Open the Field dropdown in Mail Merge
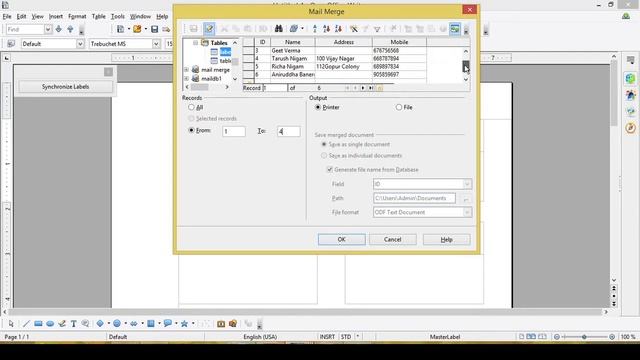 click(x=467, y=184)
